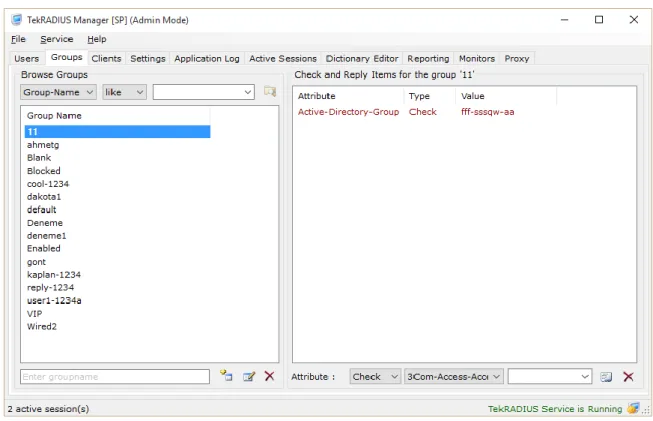Open the 'like' operator dropdown
The height and width of the screenshot is (421, 653).
click(125, 92)
